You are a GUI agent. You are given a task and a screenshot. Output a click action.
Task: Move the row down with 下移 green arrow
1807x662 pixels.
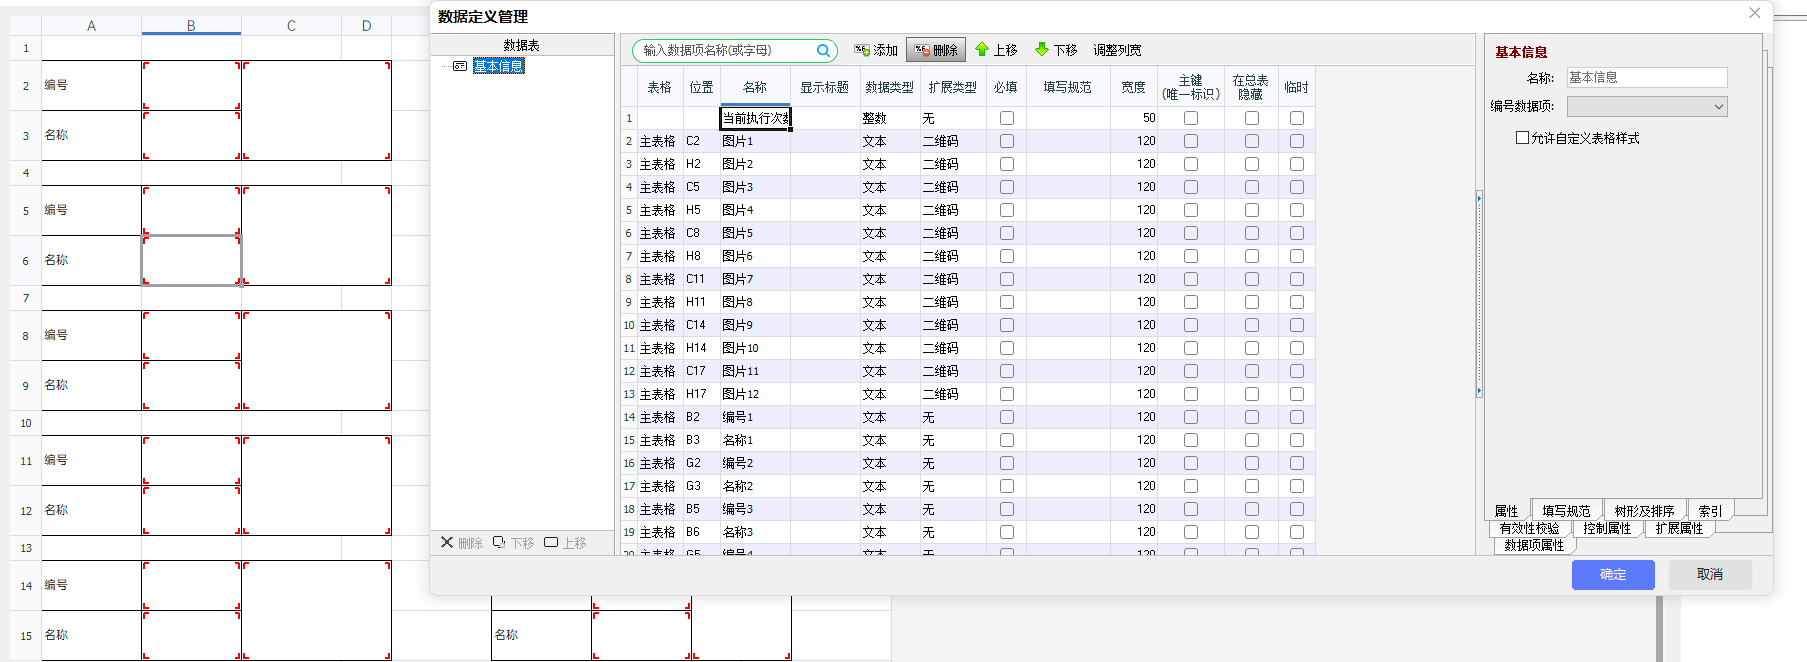click(1056, 50)
